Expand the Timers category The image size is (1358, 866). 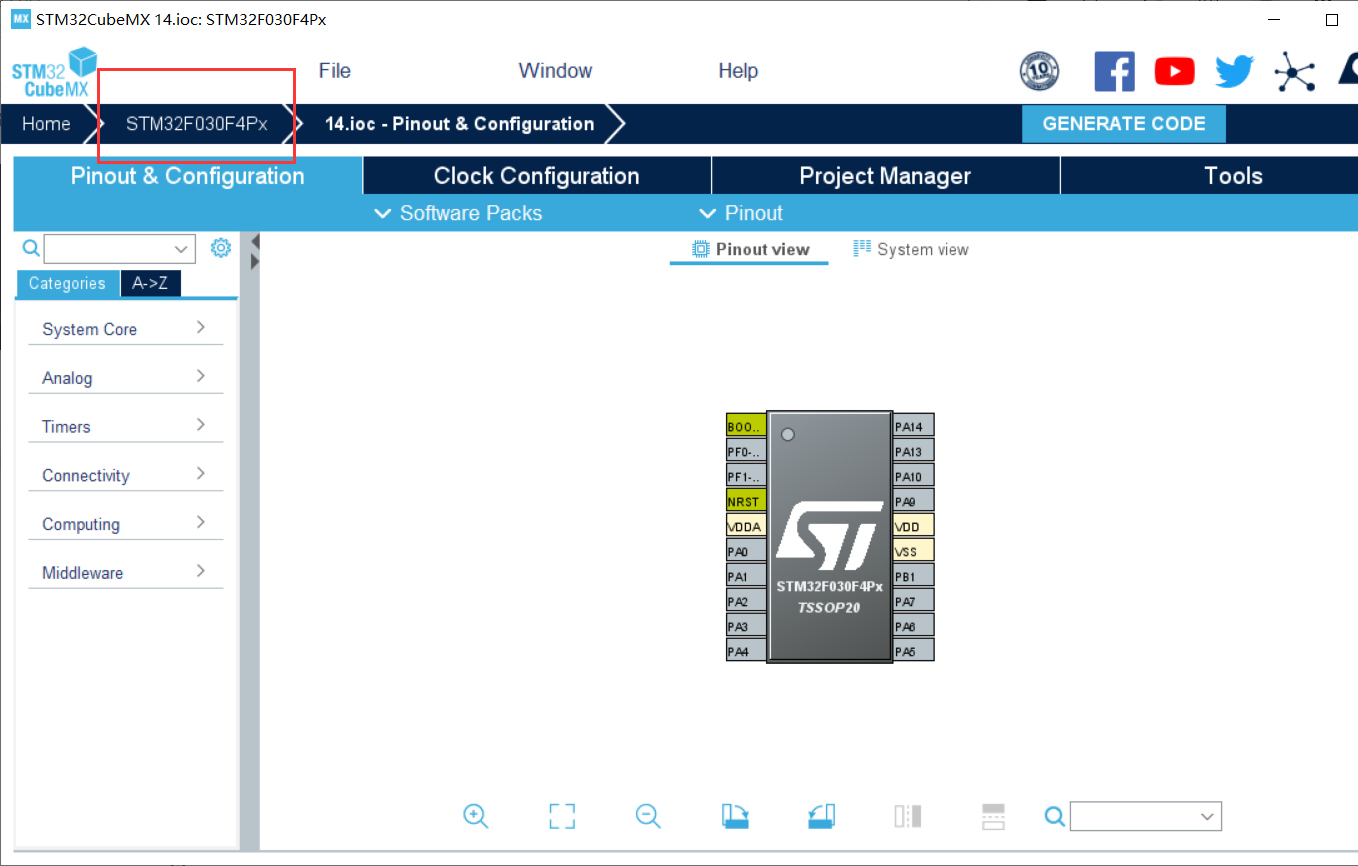tap(126, 426)
